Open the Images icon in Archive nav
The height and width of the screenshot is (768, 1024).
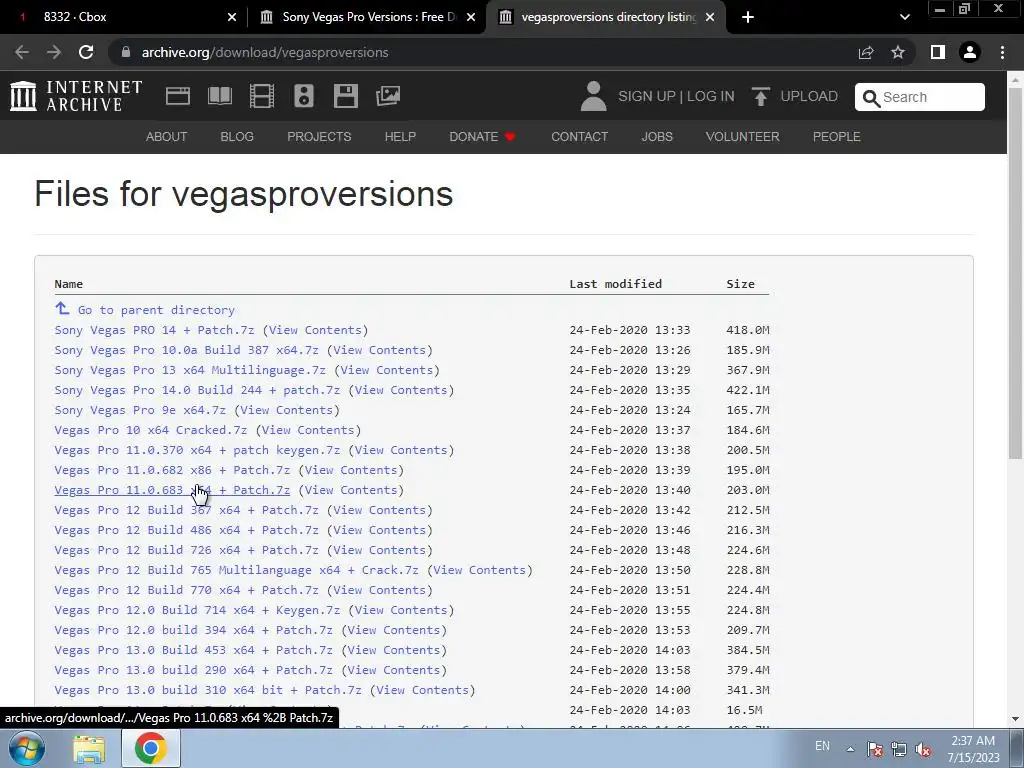point(388,96)
